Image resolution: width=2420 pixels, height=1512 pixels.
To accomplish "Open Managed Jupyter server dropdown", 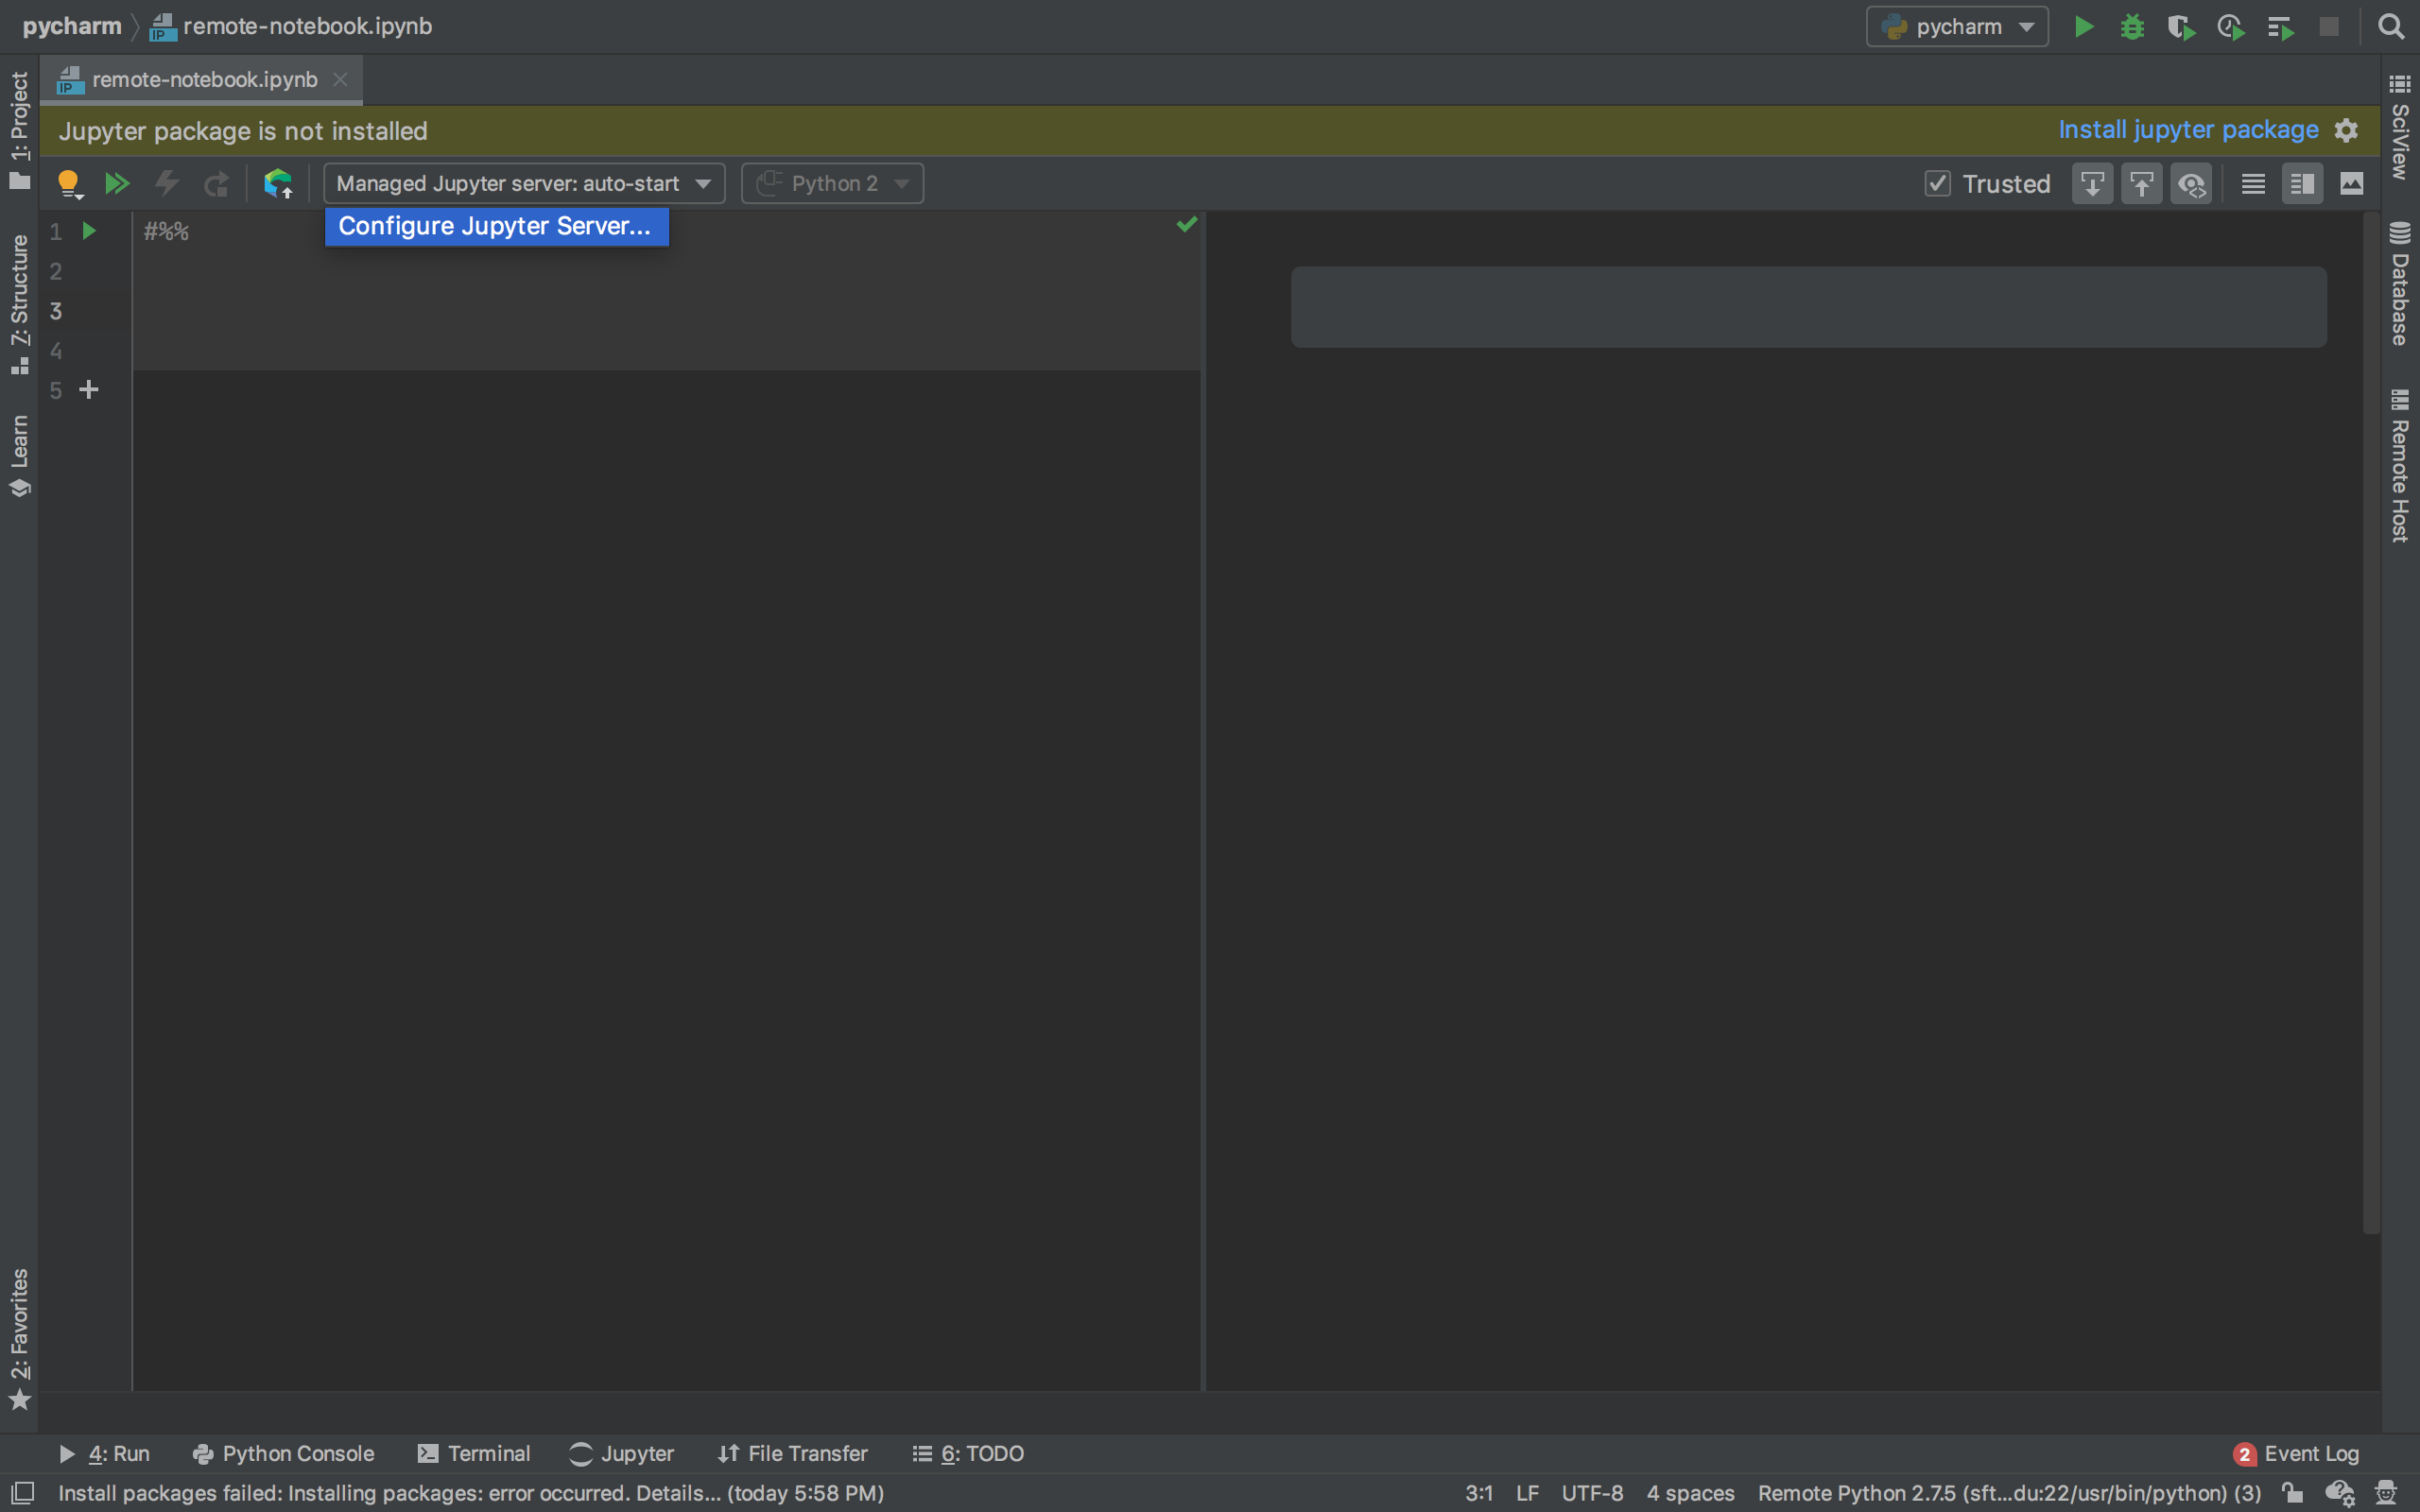I will (x=524, y=184).
